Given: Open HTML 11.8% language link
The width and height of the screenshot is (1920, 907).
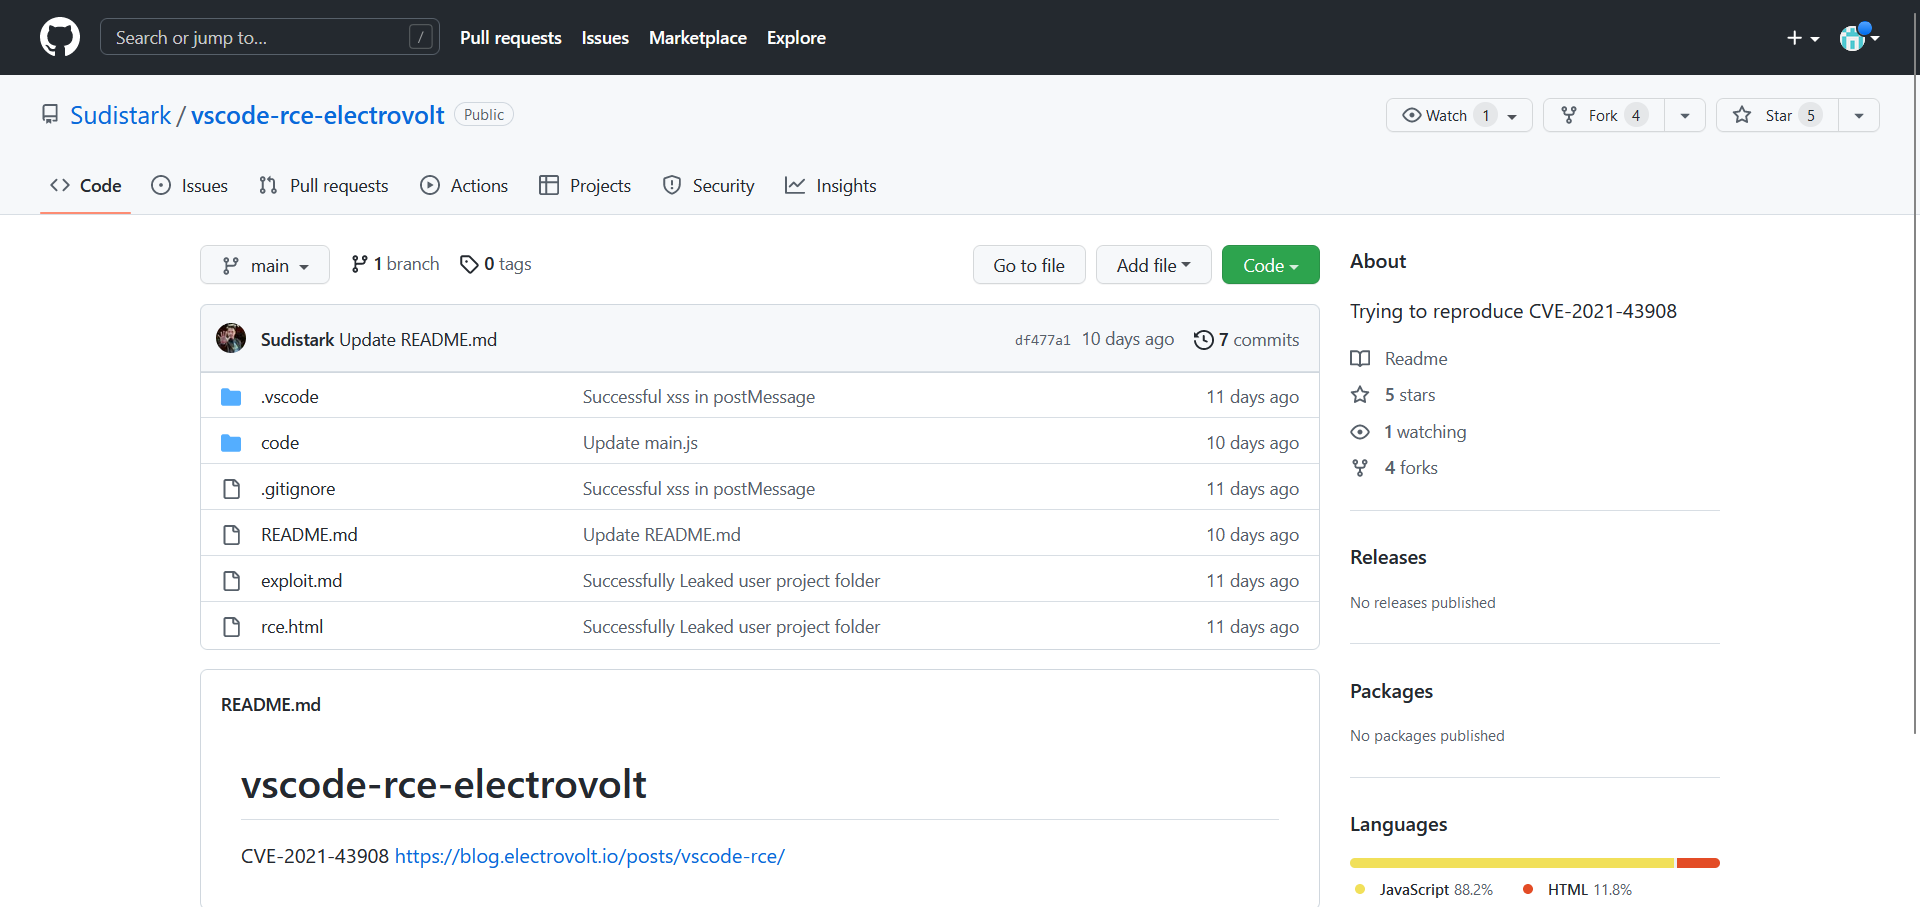Looking at the screenshot, I should point(1577,889).
